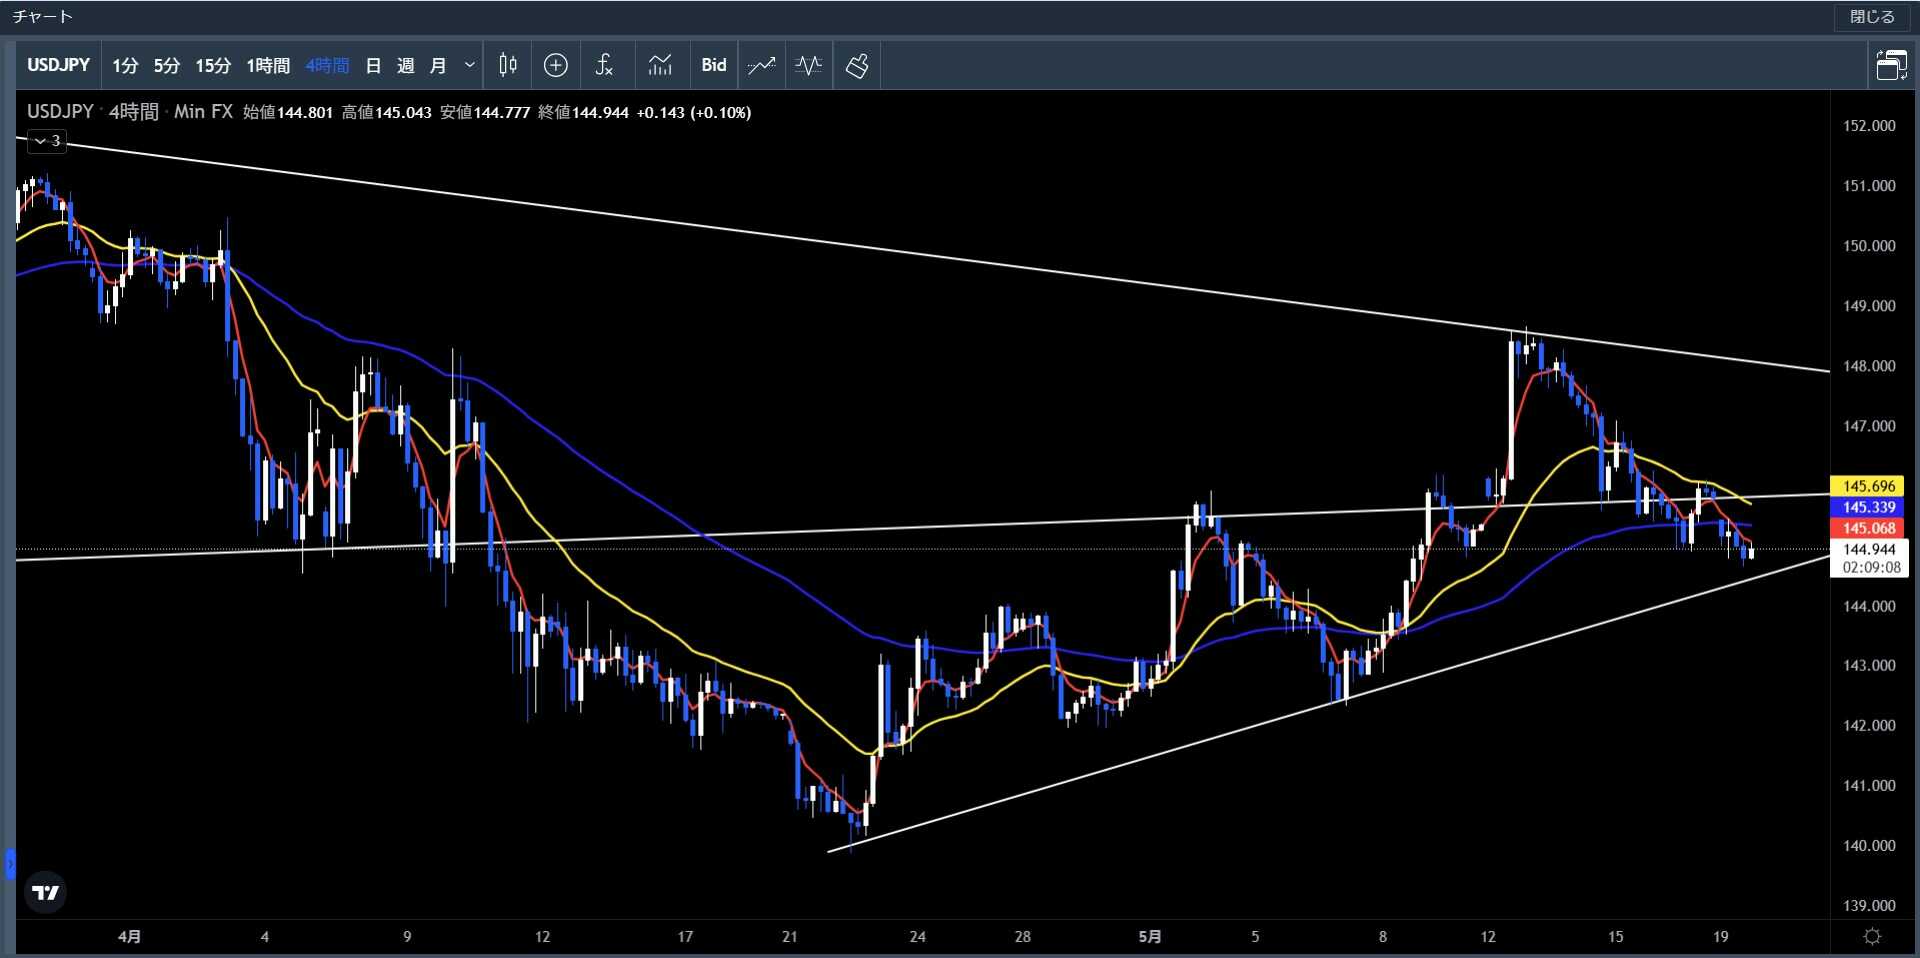The width and height of the screenshot is (1920, 958).
Task: Click the 148.000 price axis label
Action: tap(1869, 366)
